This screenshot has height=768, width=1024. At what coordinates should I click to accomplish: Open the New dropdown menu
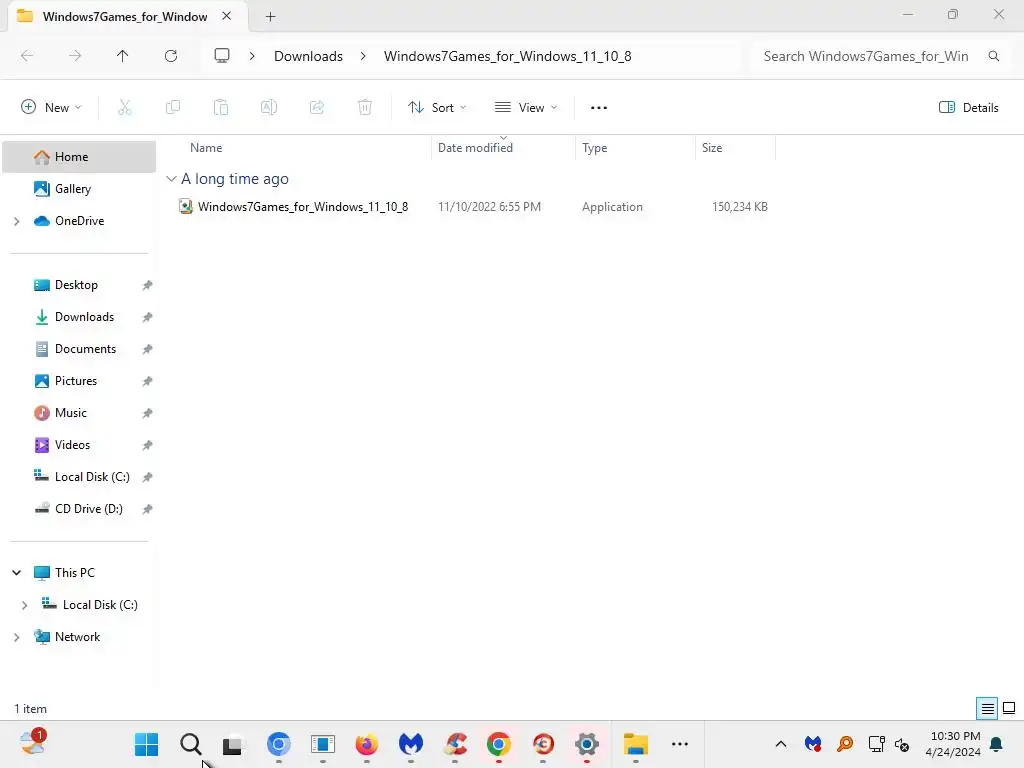[x=51, y=108]
